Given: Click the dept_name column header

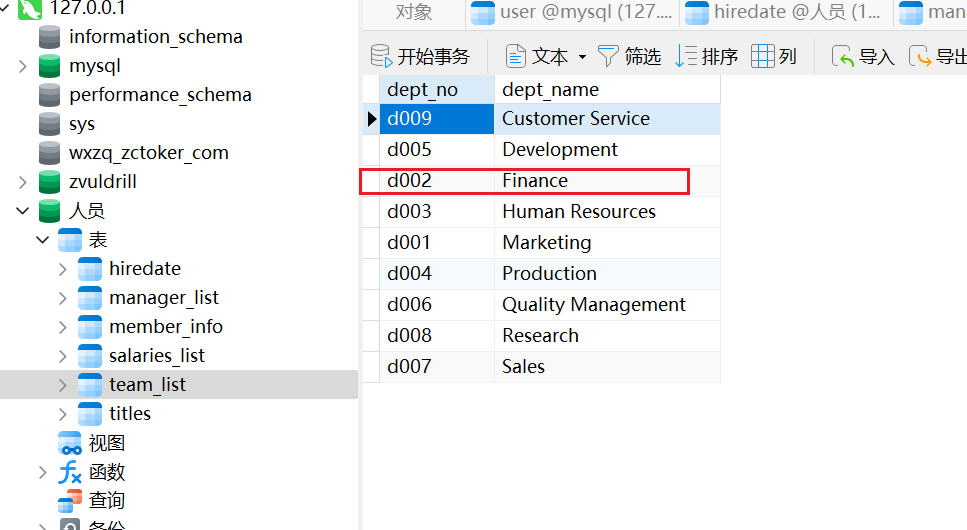Looking at the screenshot, I should [607, 89].
